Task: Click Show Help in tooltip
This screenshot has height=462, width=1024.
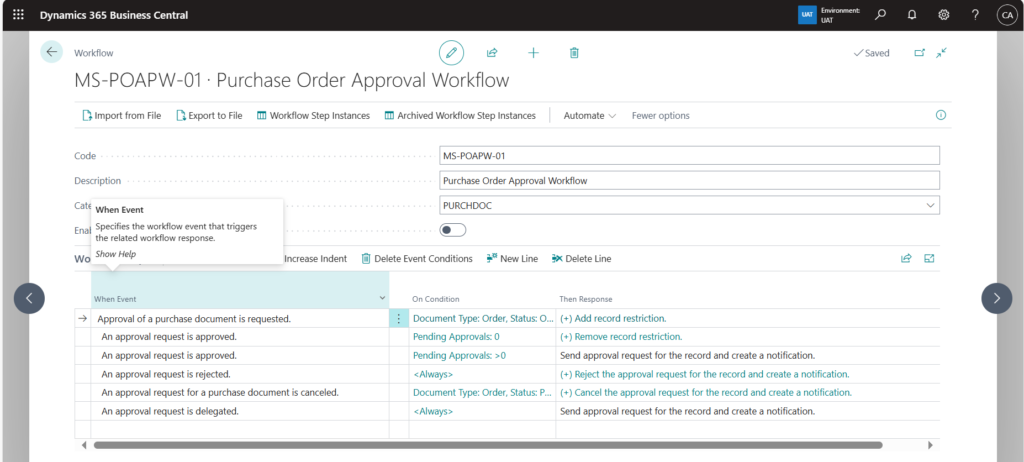Action: tap(116, 254)
